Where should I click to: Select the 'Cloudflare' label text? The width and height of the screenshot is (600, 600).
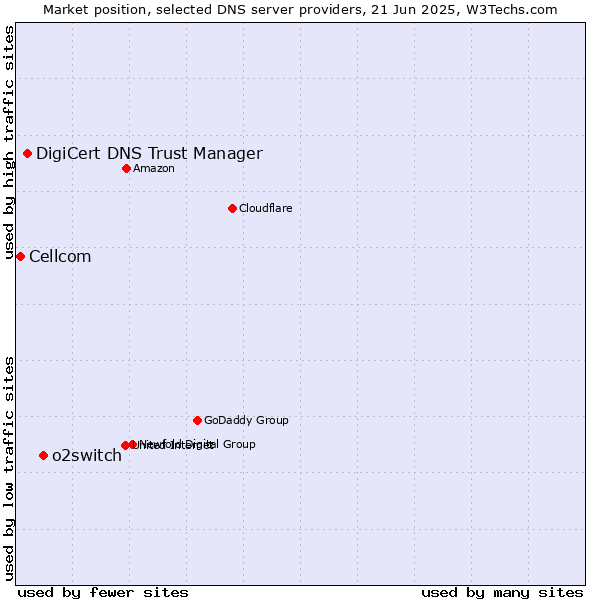(266, 208)
